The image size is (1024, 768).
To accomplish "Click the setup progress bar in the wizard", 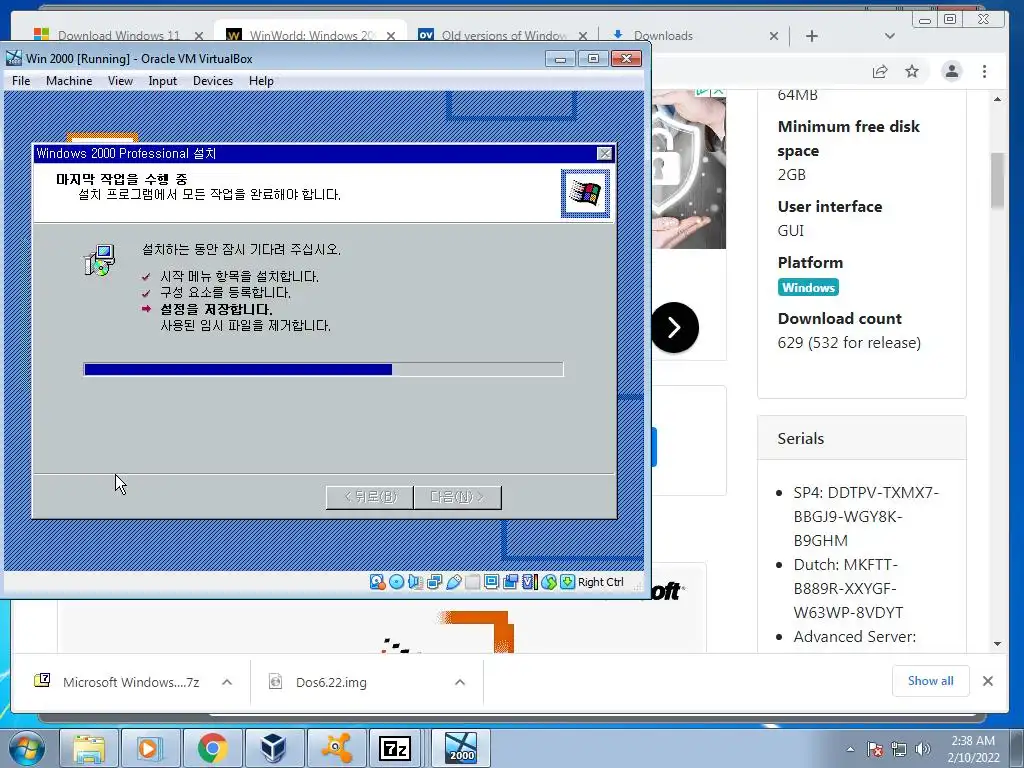I will (323, 369).
